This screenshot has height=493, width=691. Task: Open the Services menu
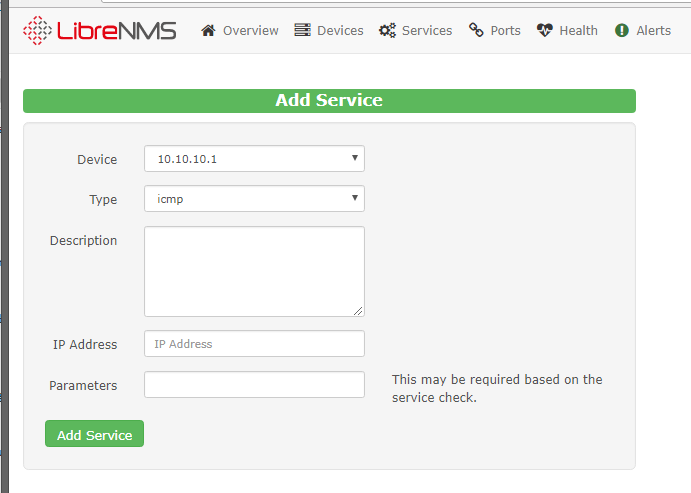click(x=427, y=30)
